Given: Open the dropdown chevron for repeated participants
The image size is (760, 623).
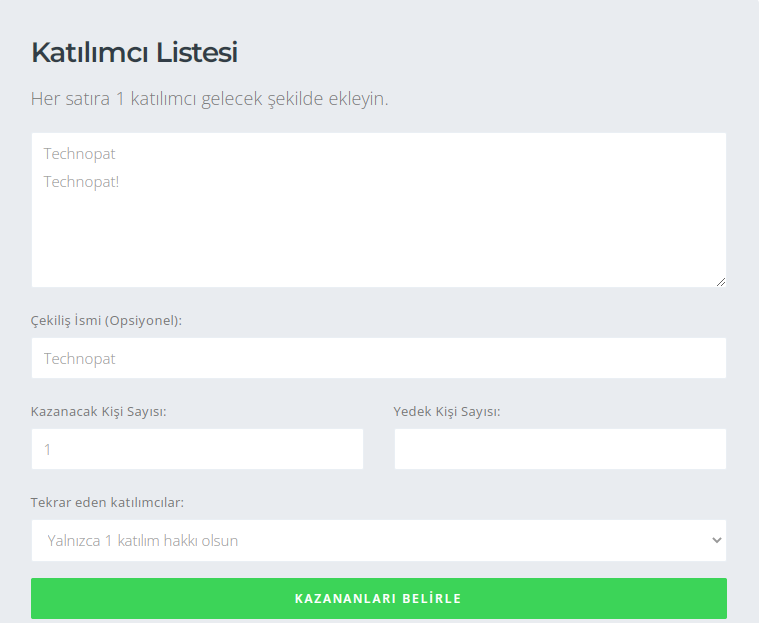Looking at the screenshot, I should [716, 540].
